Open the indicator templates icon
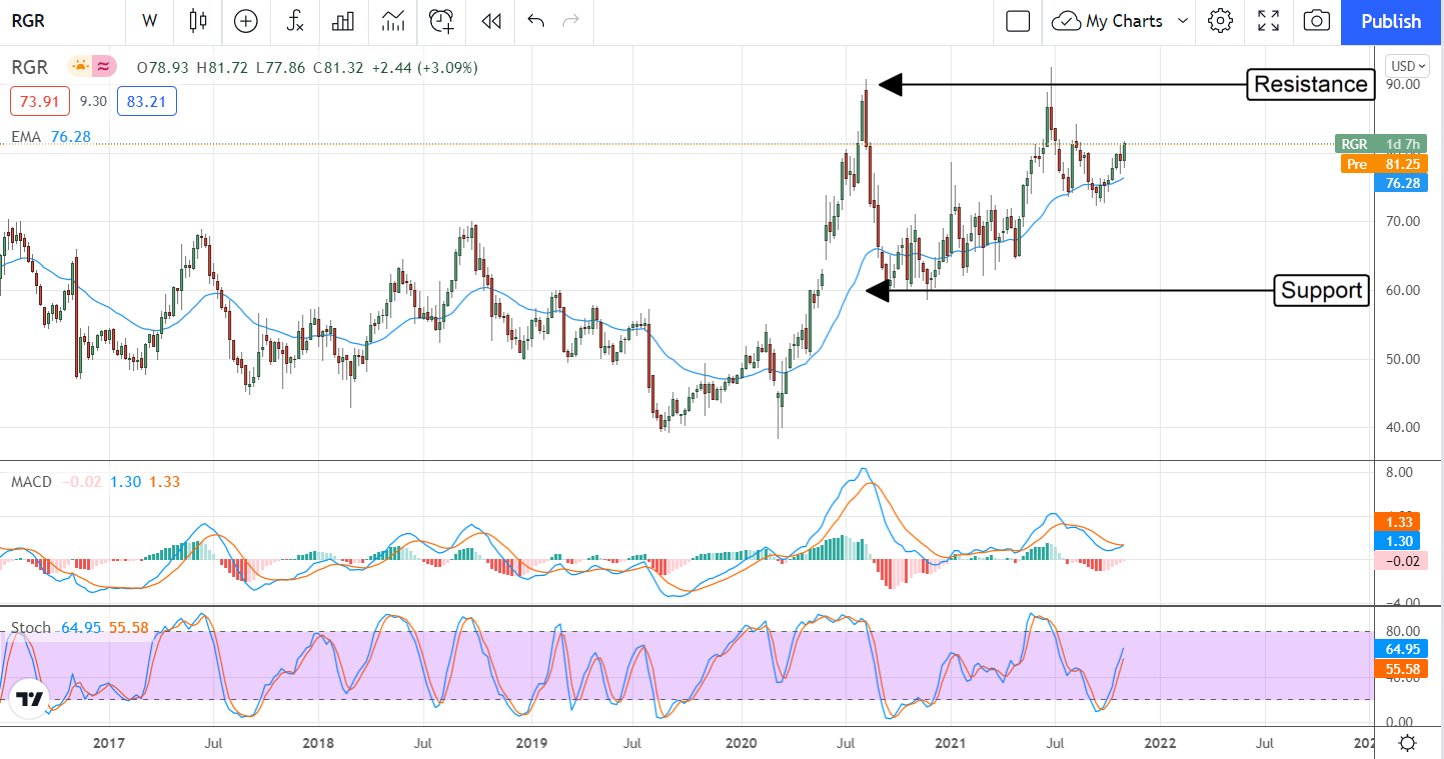Image resolution: width=1444 pixels, height=759 pixels. pyautogui.click(x=393, y=21)
